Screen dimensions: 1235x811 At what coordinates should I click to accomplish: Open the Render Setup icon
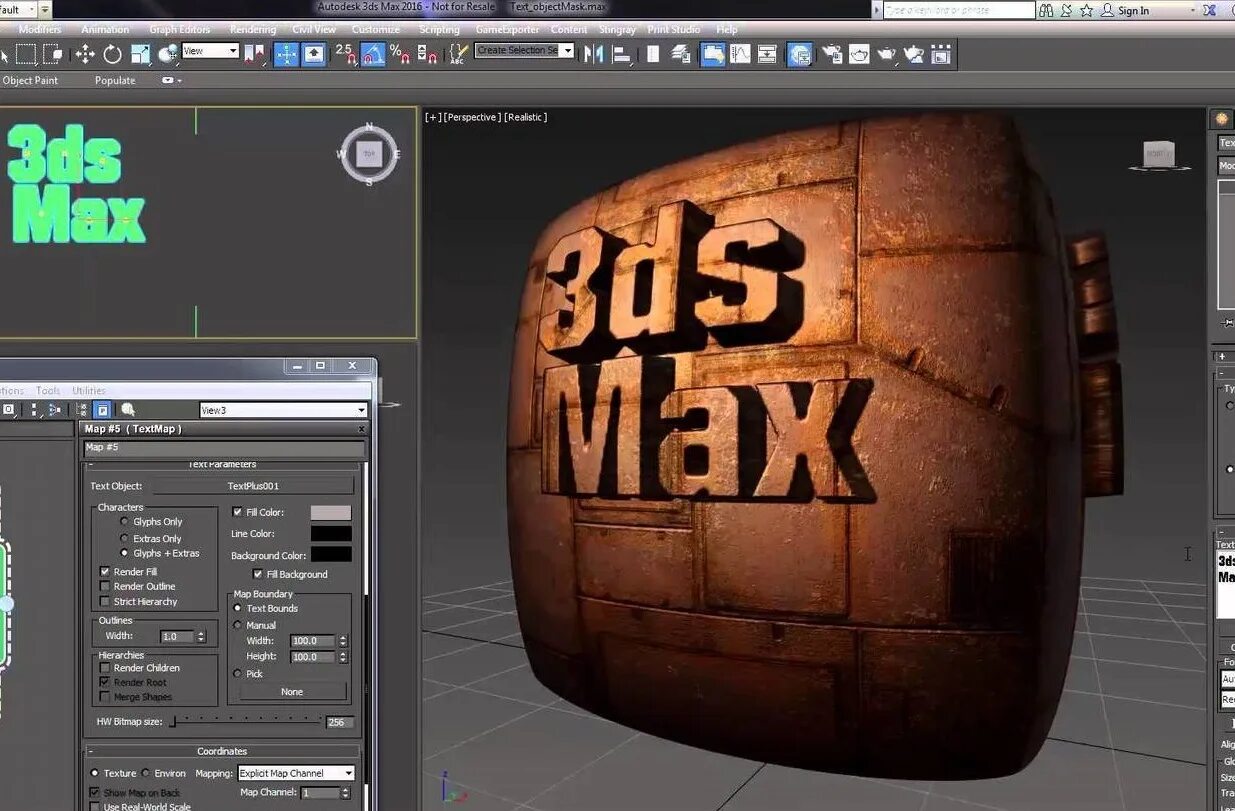[832, 54]
